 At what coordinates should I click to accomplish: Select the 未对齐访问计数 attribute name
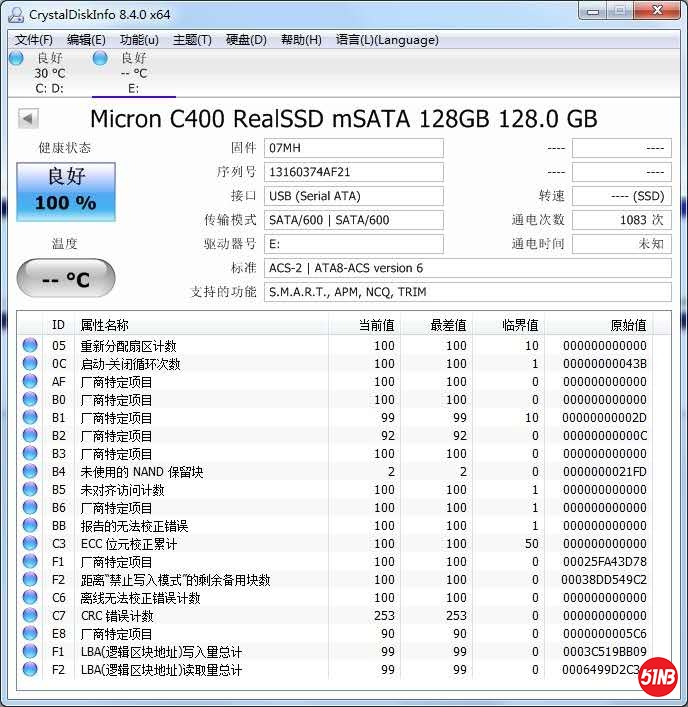tap(123, 490)
